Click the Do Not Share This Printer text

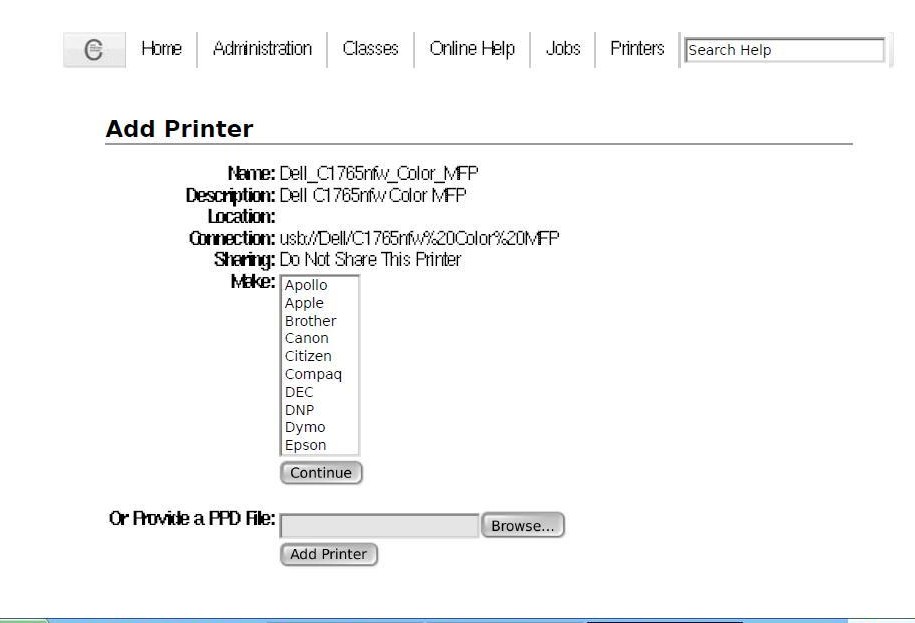pyautogui.click(x=371, y=260)
